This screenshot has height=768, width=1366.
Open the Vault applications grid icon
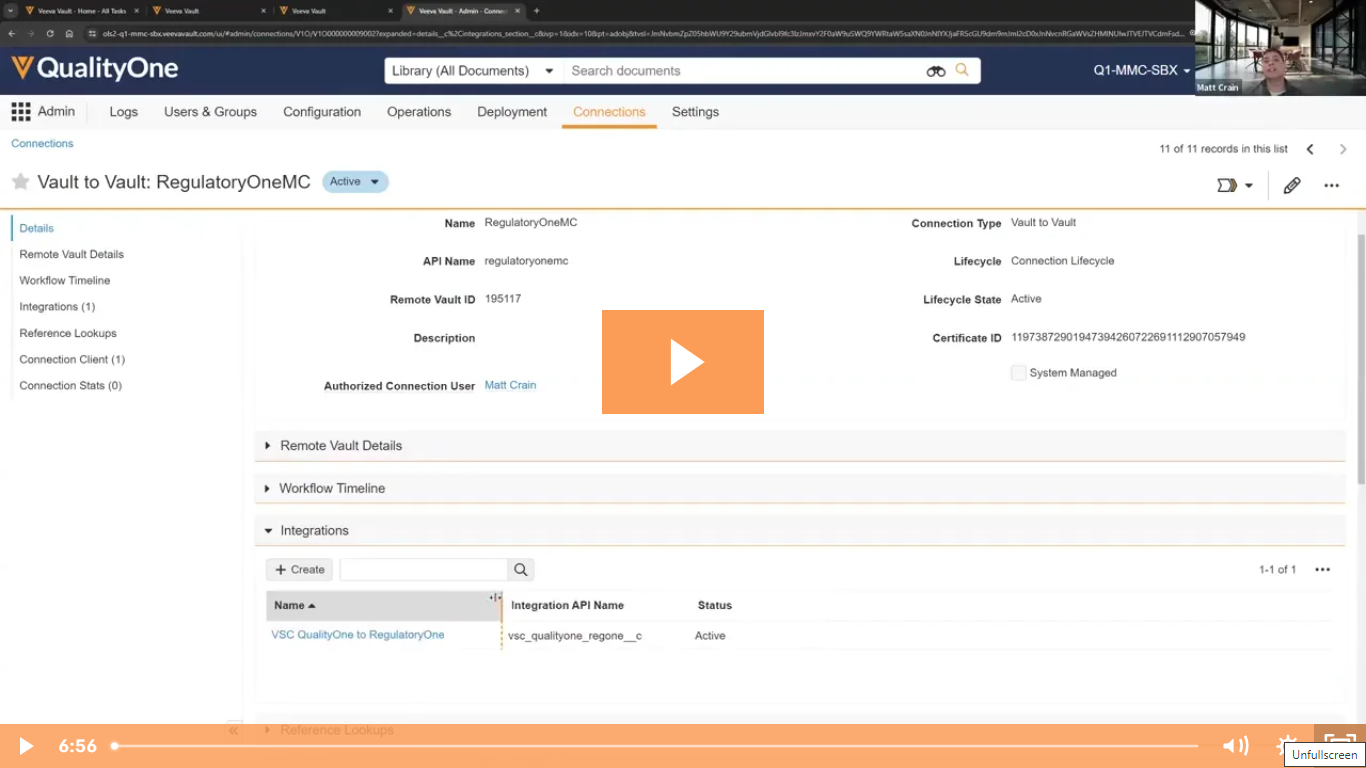click(20, 111)
